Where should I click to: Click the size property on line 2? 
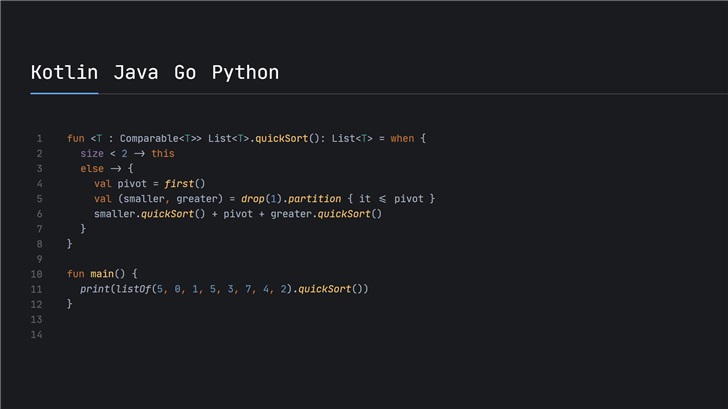[x=92, y=154]
